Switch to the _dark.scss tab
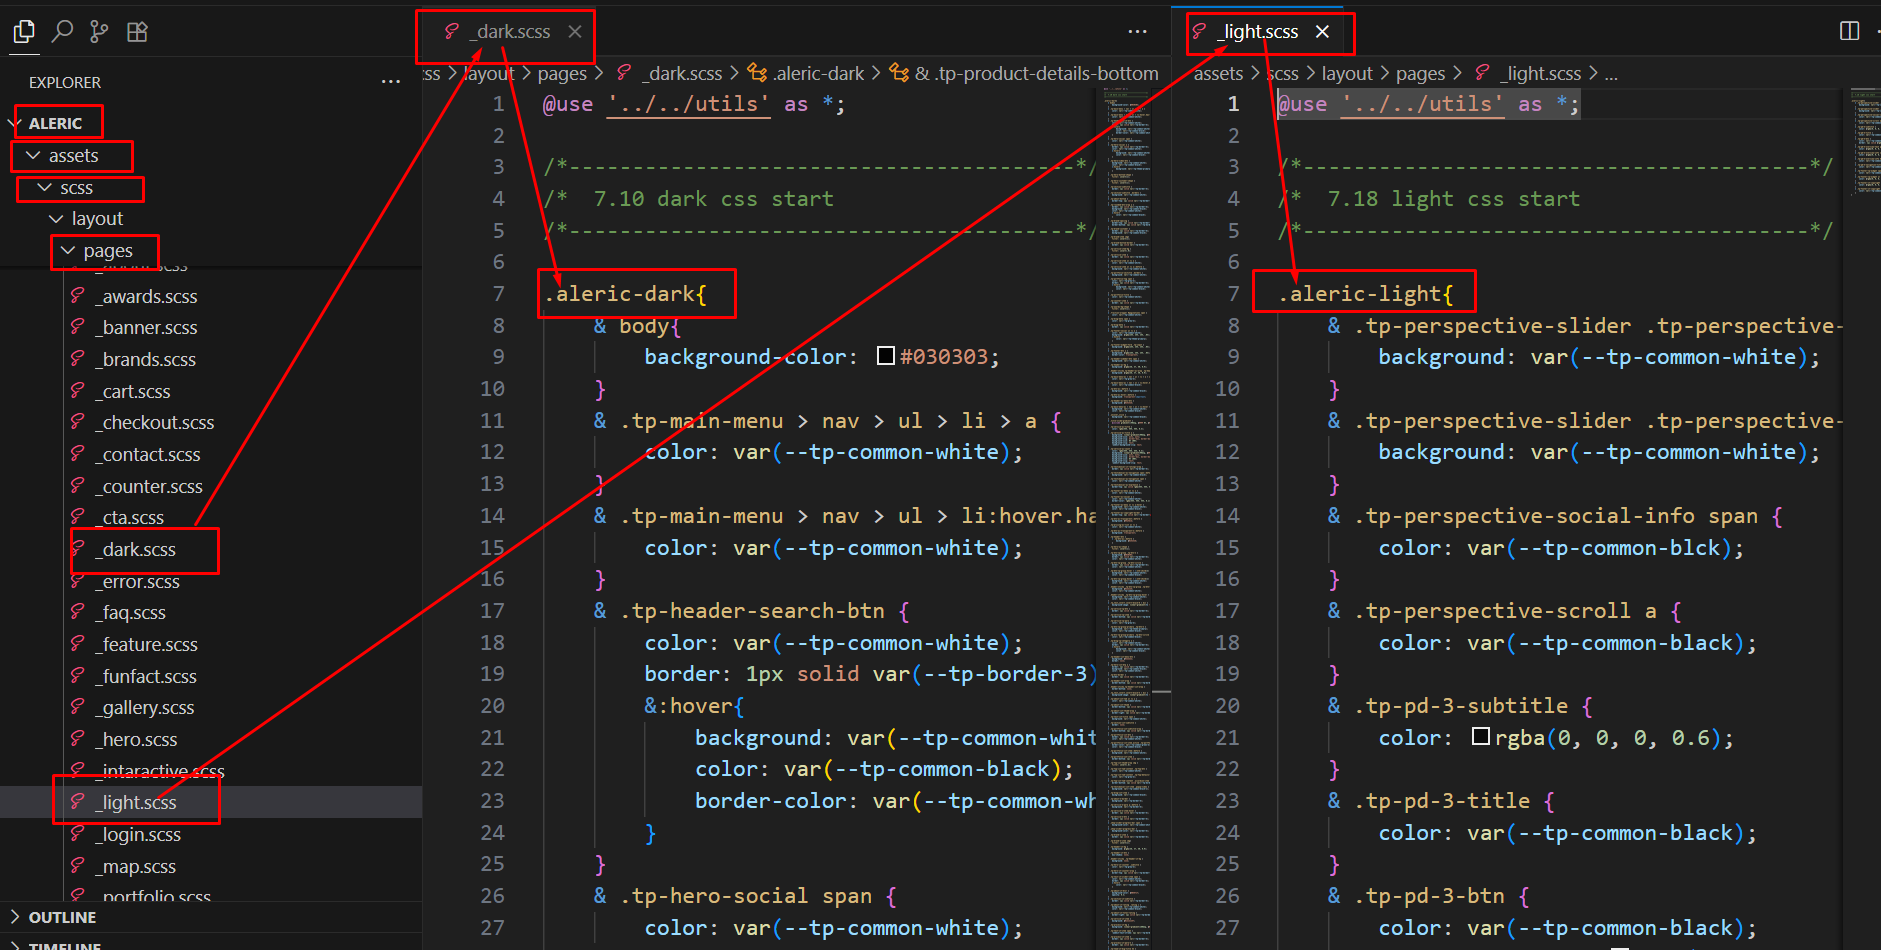The image size is (1881, 950). (509, 32)
